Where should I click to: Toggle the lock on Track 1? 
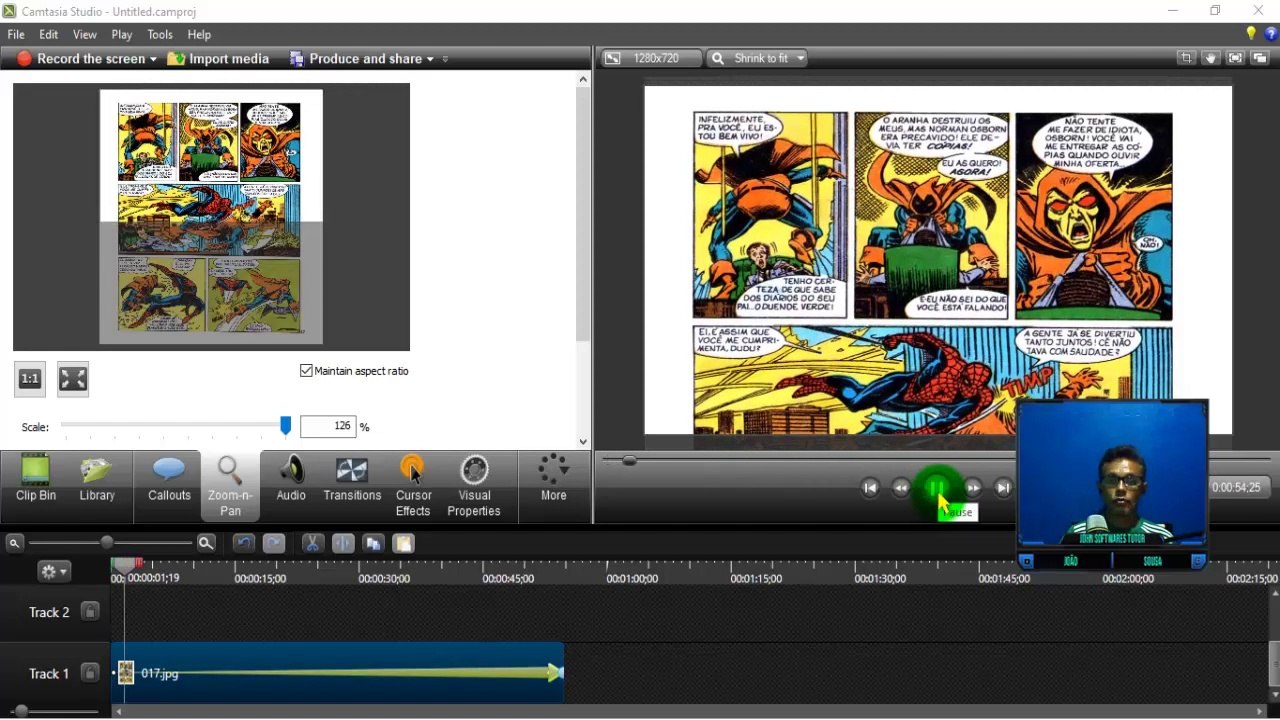(x=90, y=673)
